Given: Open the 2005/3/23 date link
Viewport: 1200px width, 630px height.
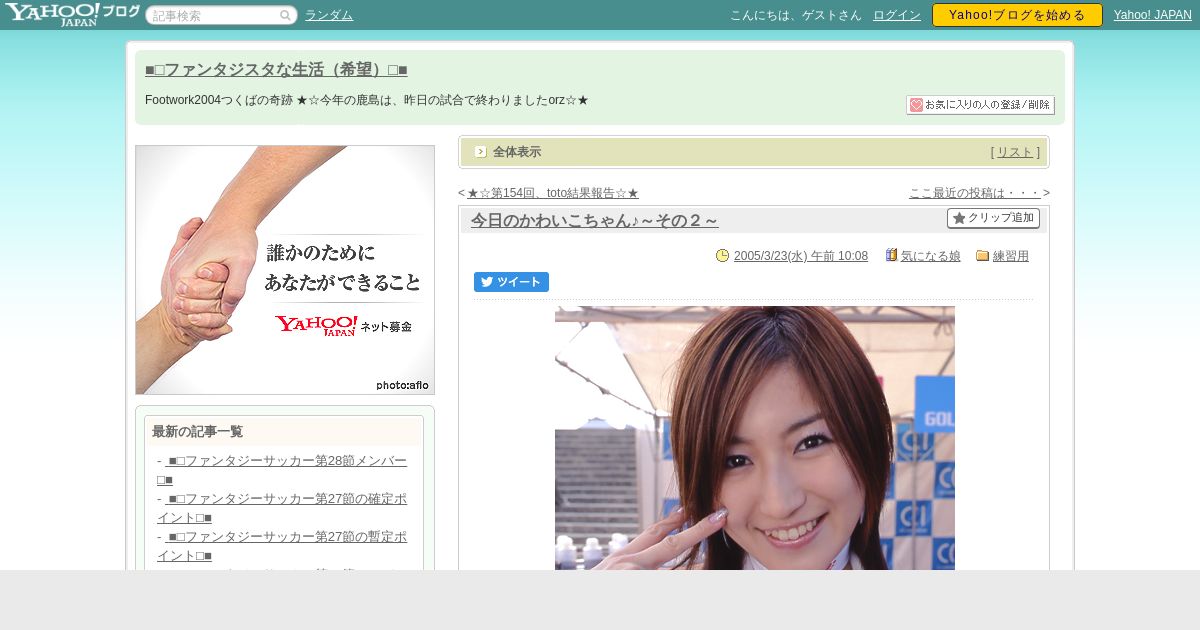Looking at the screenshot, I should click(801, 256).
